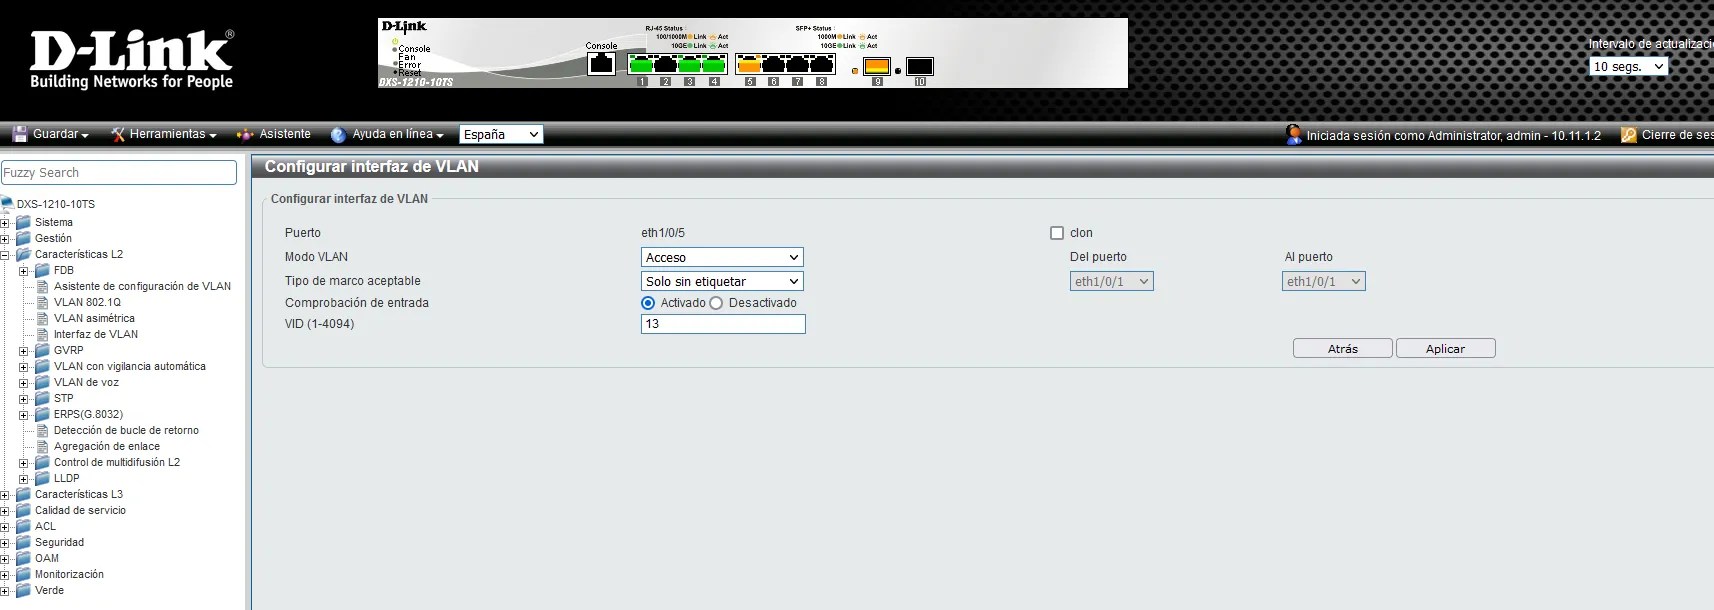The width and height of the screenshot is (1714, 610).
Task: Click the Ayuda en línea help icon
Action: tap(338, 134)
